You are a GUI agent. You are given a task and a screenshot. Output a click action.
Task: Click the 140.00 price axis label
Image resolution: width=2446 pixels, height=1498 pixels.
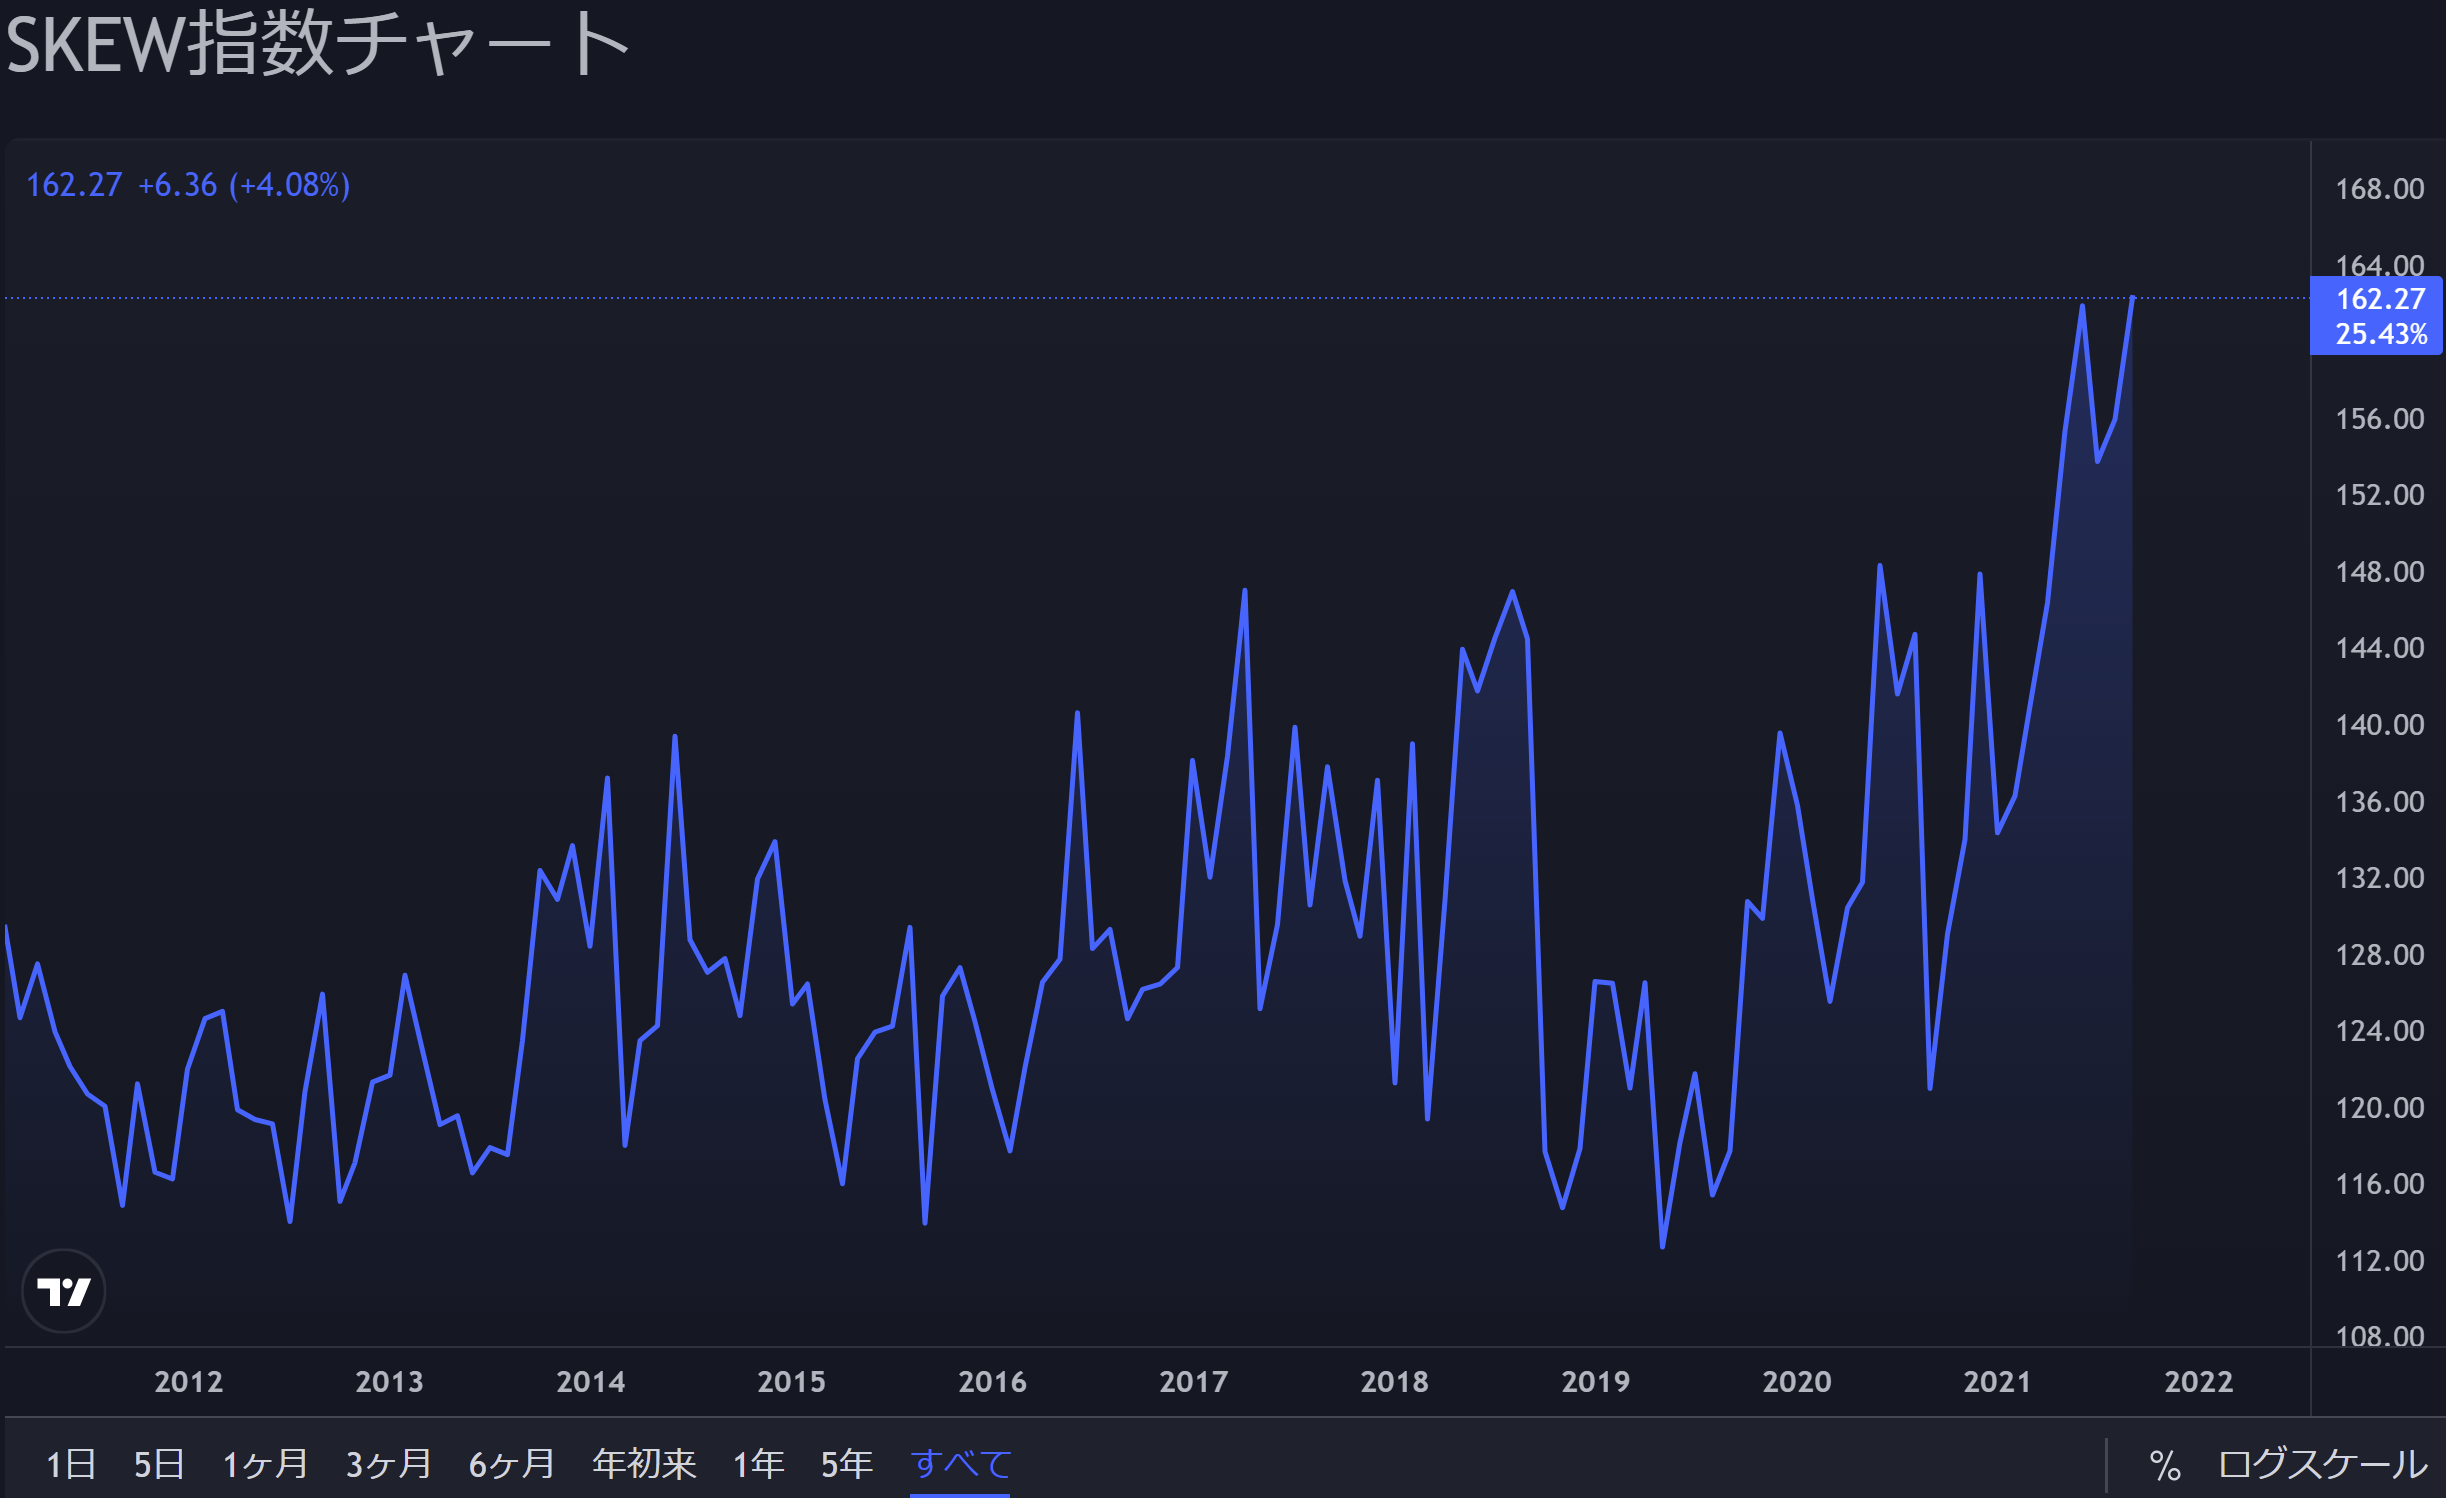[x=2379, y=725]
